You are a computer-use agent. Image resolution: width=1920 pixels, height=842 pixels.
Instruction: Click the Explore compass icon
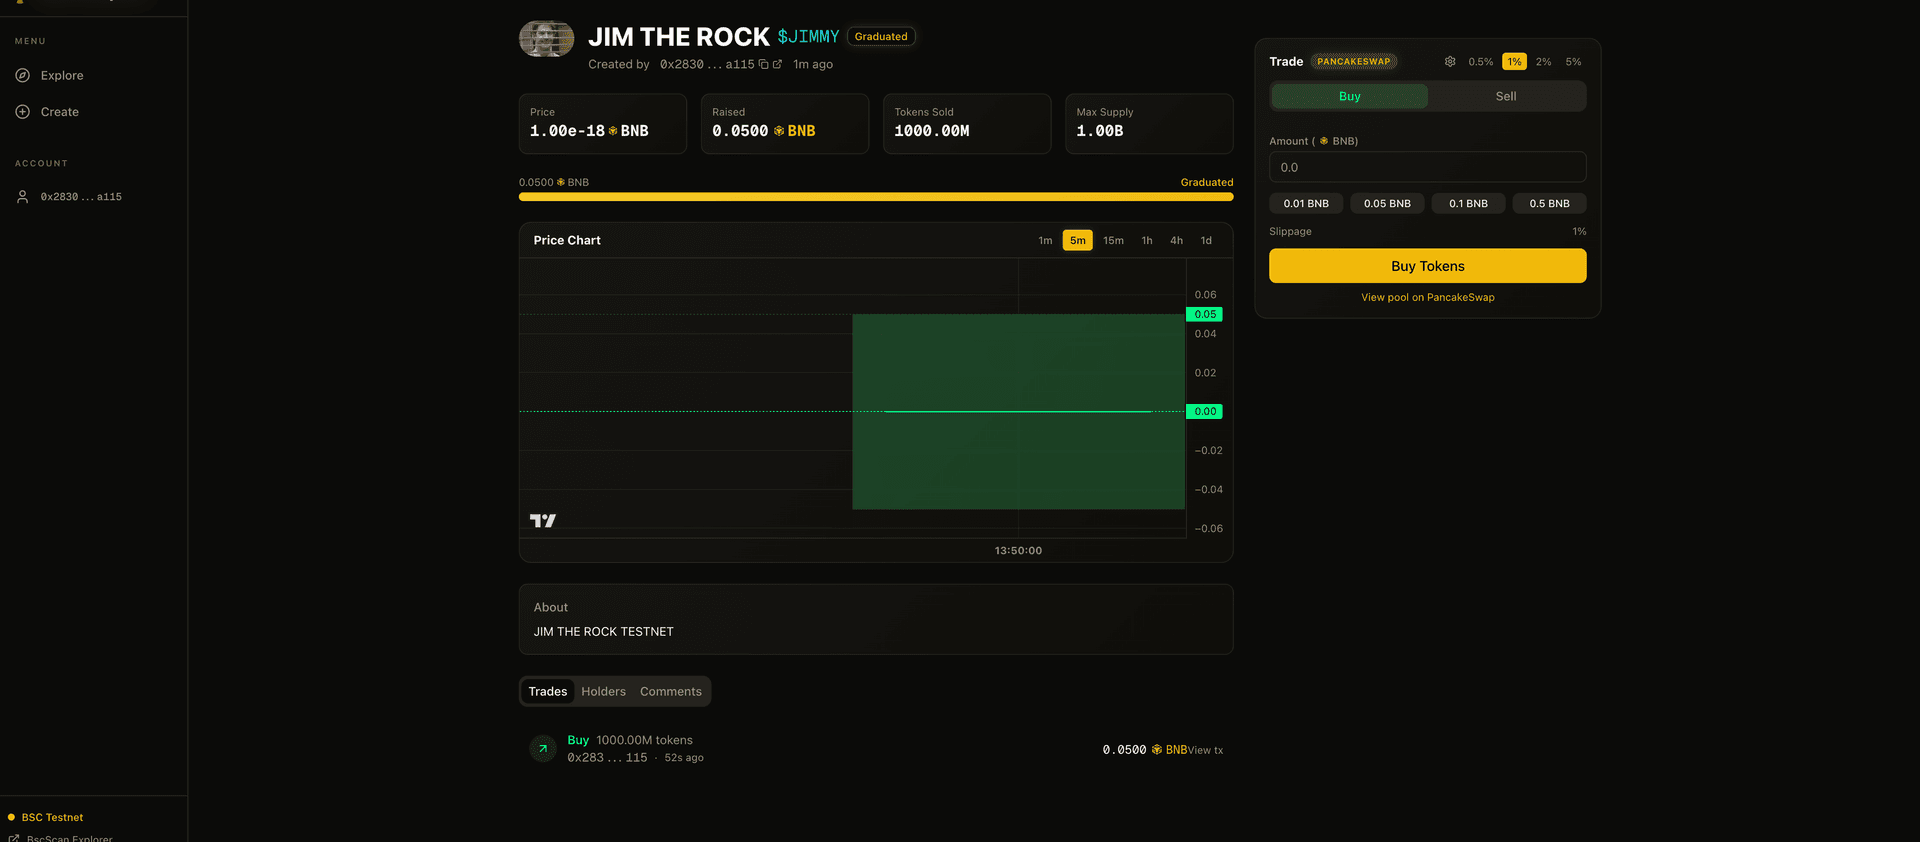[x=23, y=76]
